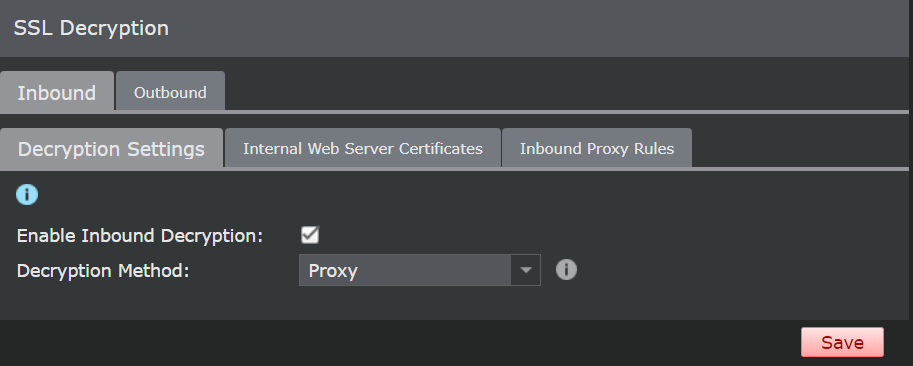
Task: Click the dark footer bar left of Save
Action: coord(396,343)
